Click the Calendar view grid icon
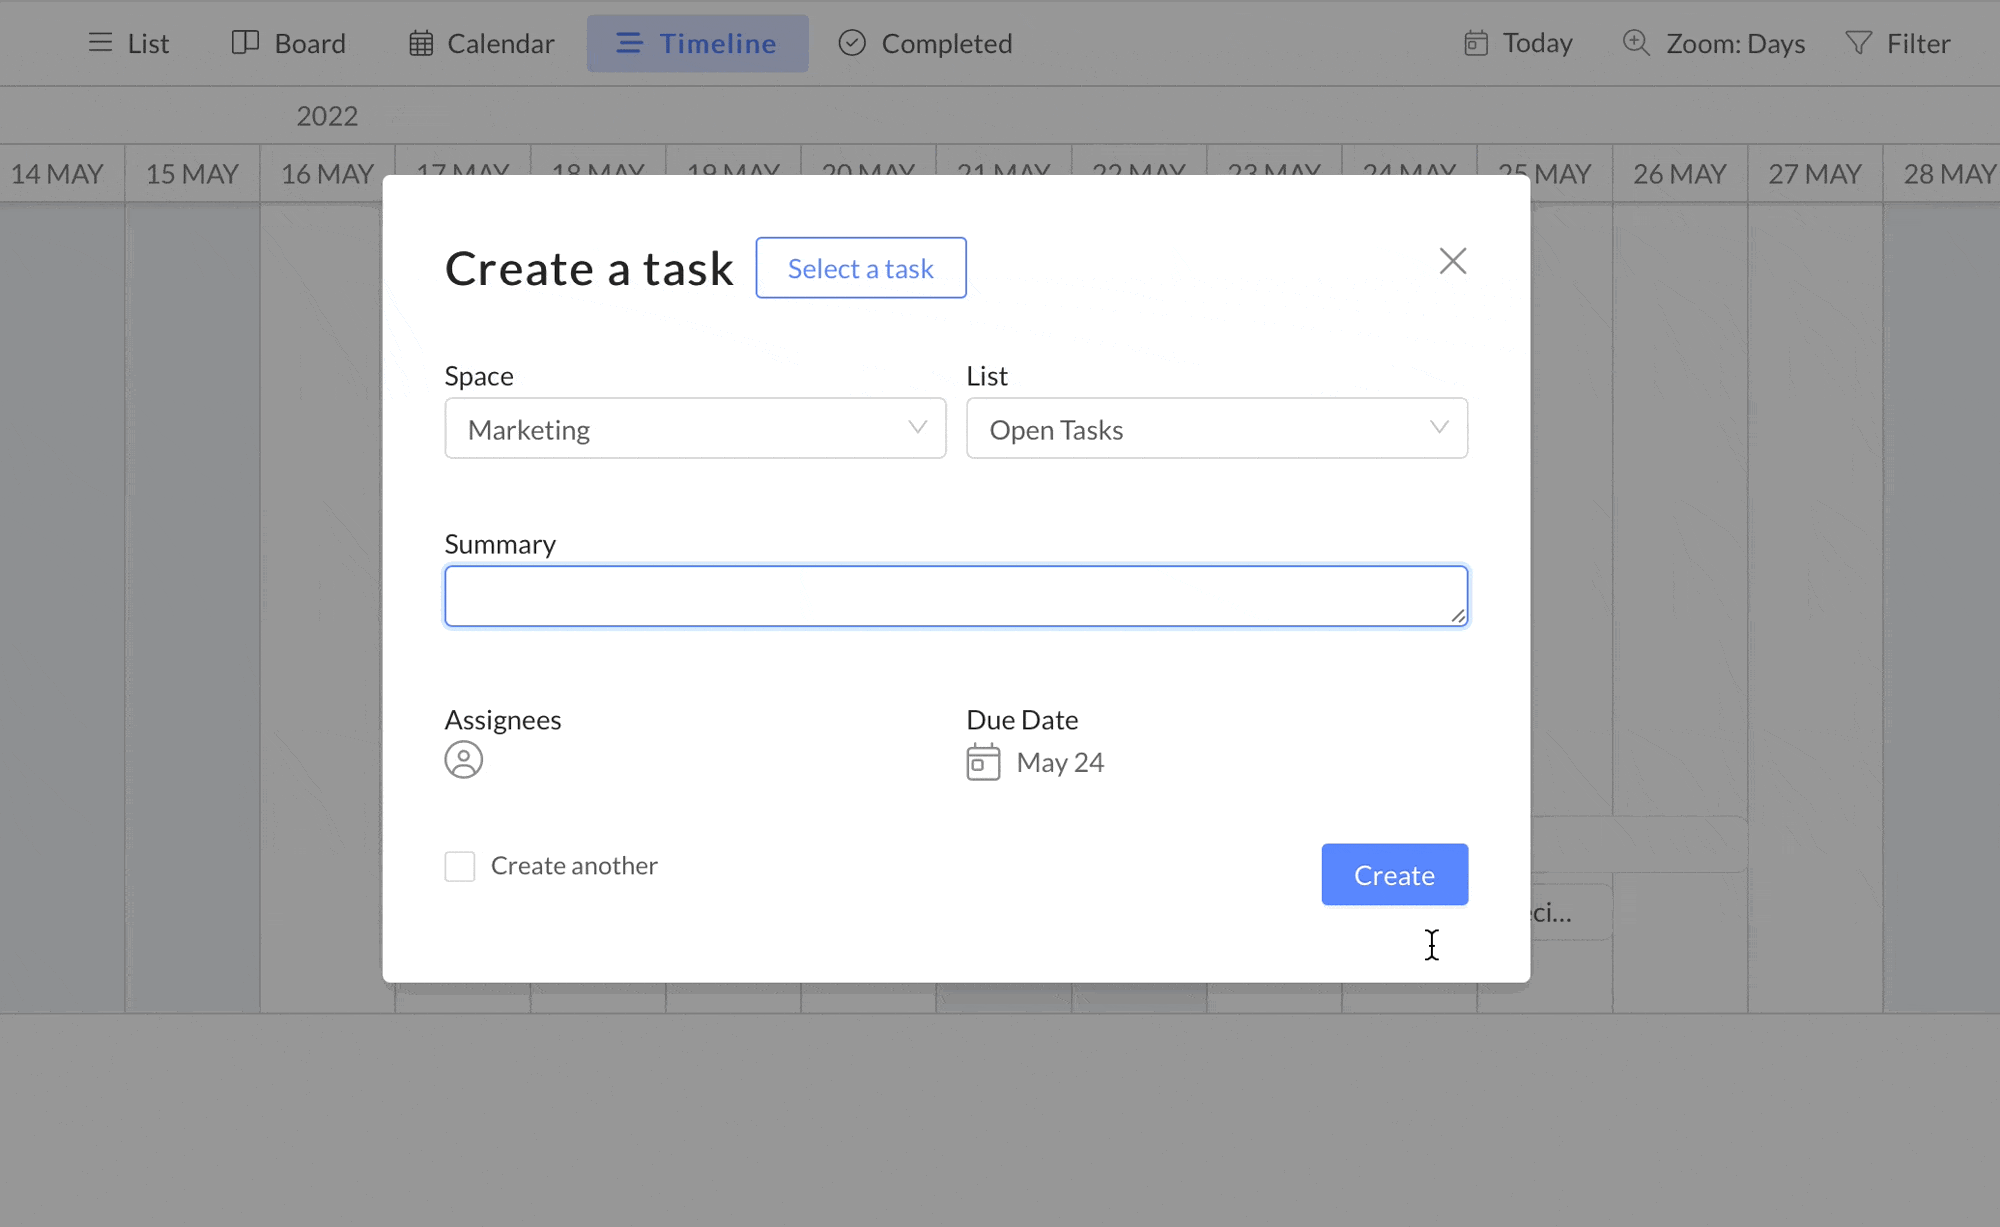The image size is (2000, 1227). [421, 44]
